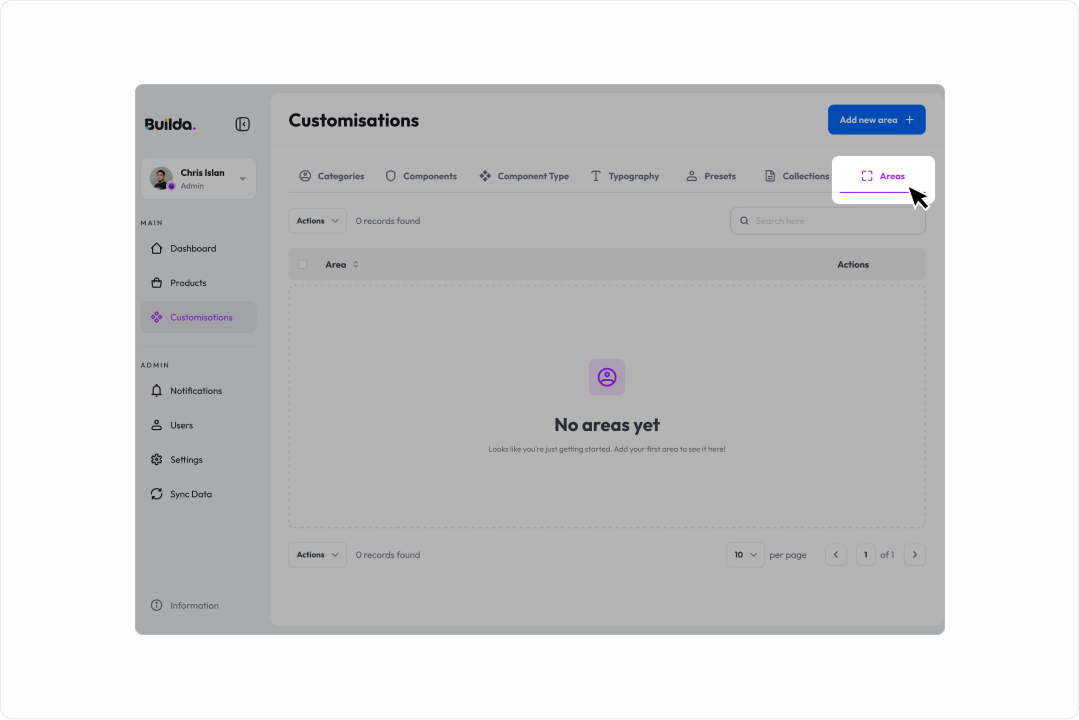Expand the Chris Islan account dropdown arrow

pos(242,179)
